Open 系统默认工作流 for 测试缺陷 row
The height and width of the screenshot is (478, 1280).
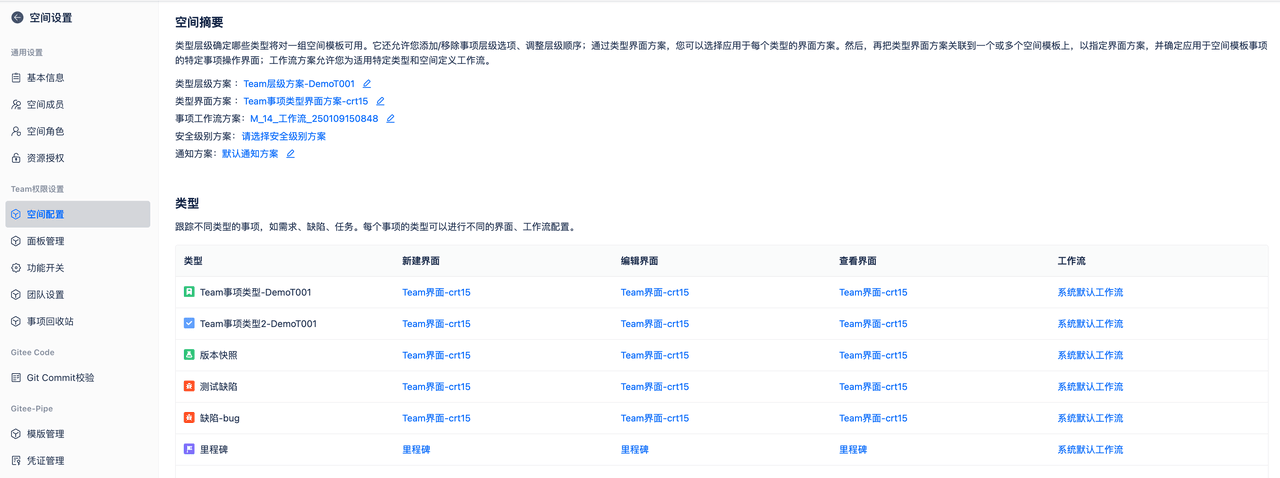1090,387
